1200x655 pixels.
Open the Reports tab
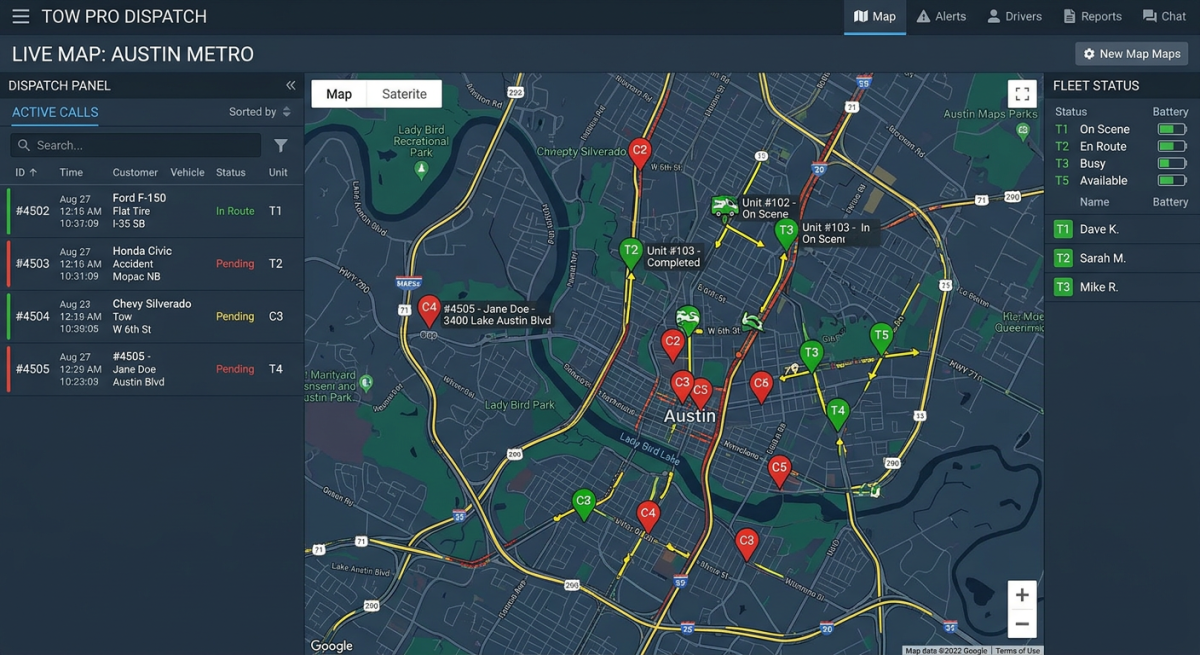pyautogui.click(x=1092, y=17)
